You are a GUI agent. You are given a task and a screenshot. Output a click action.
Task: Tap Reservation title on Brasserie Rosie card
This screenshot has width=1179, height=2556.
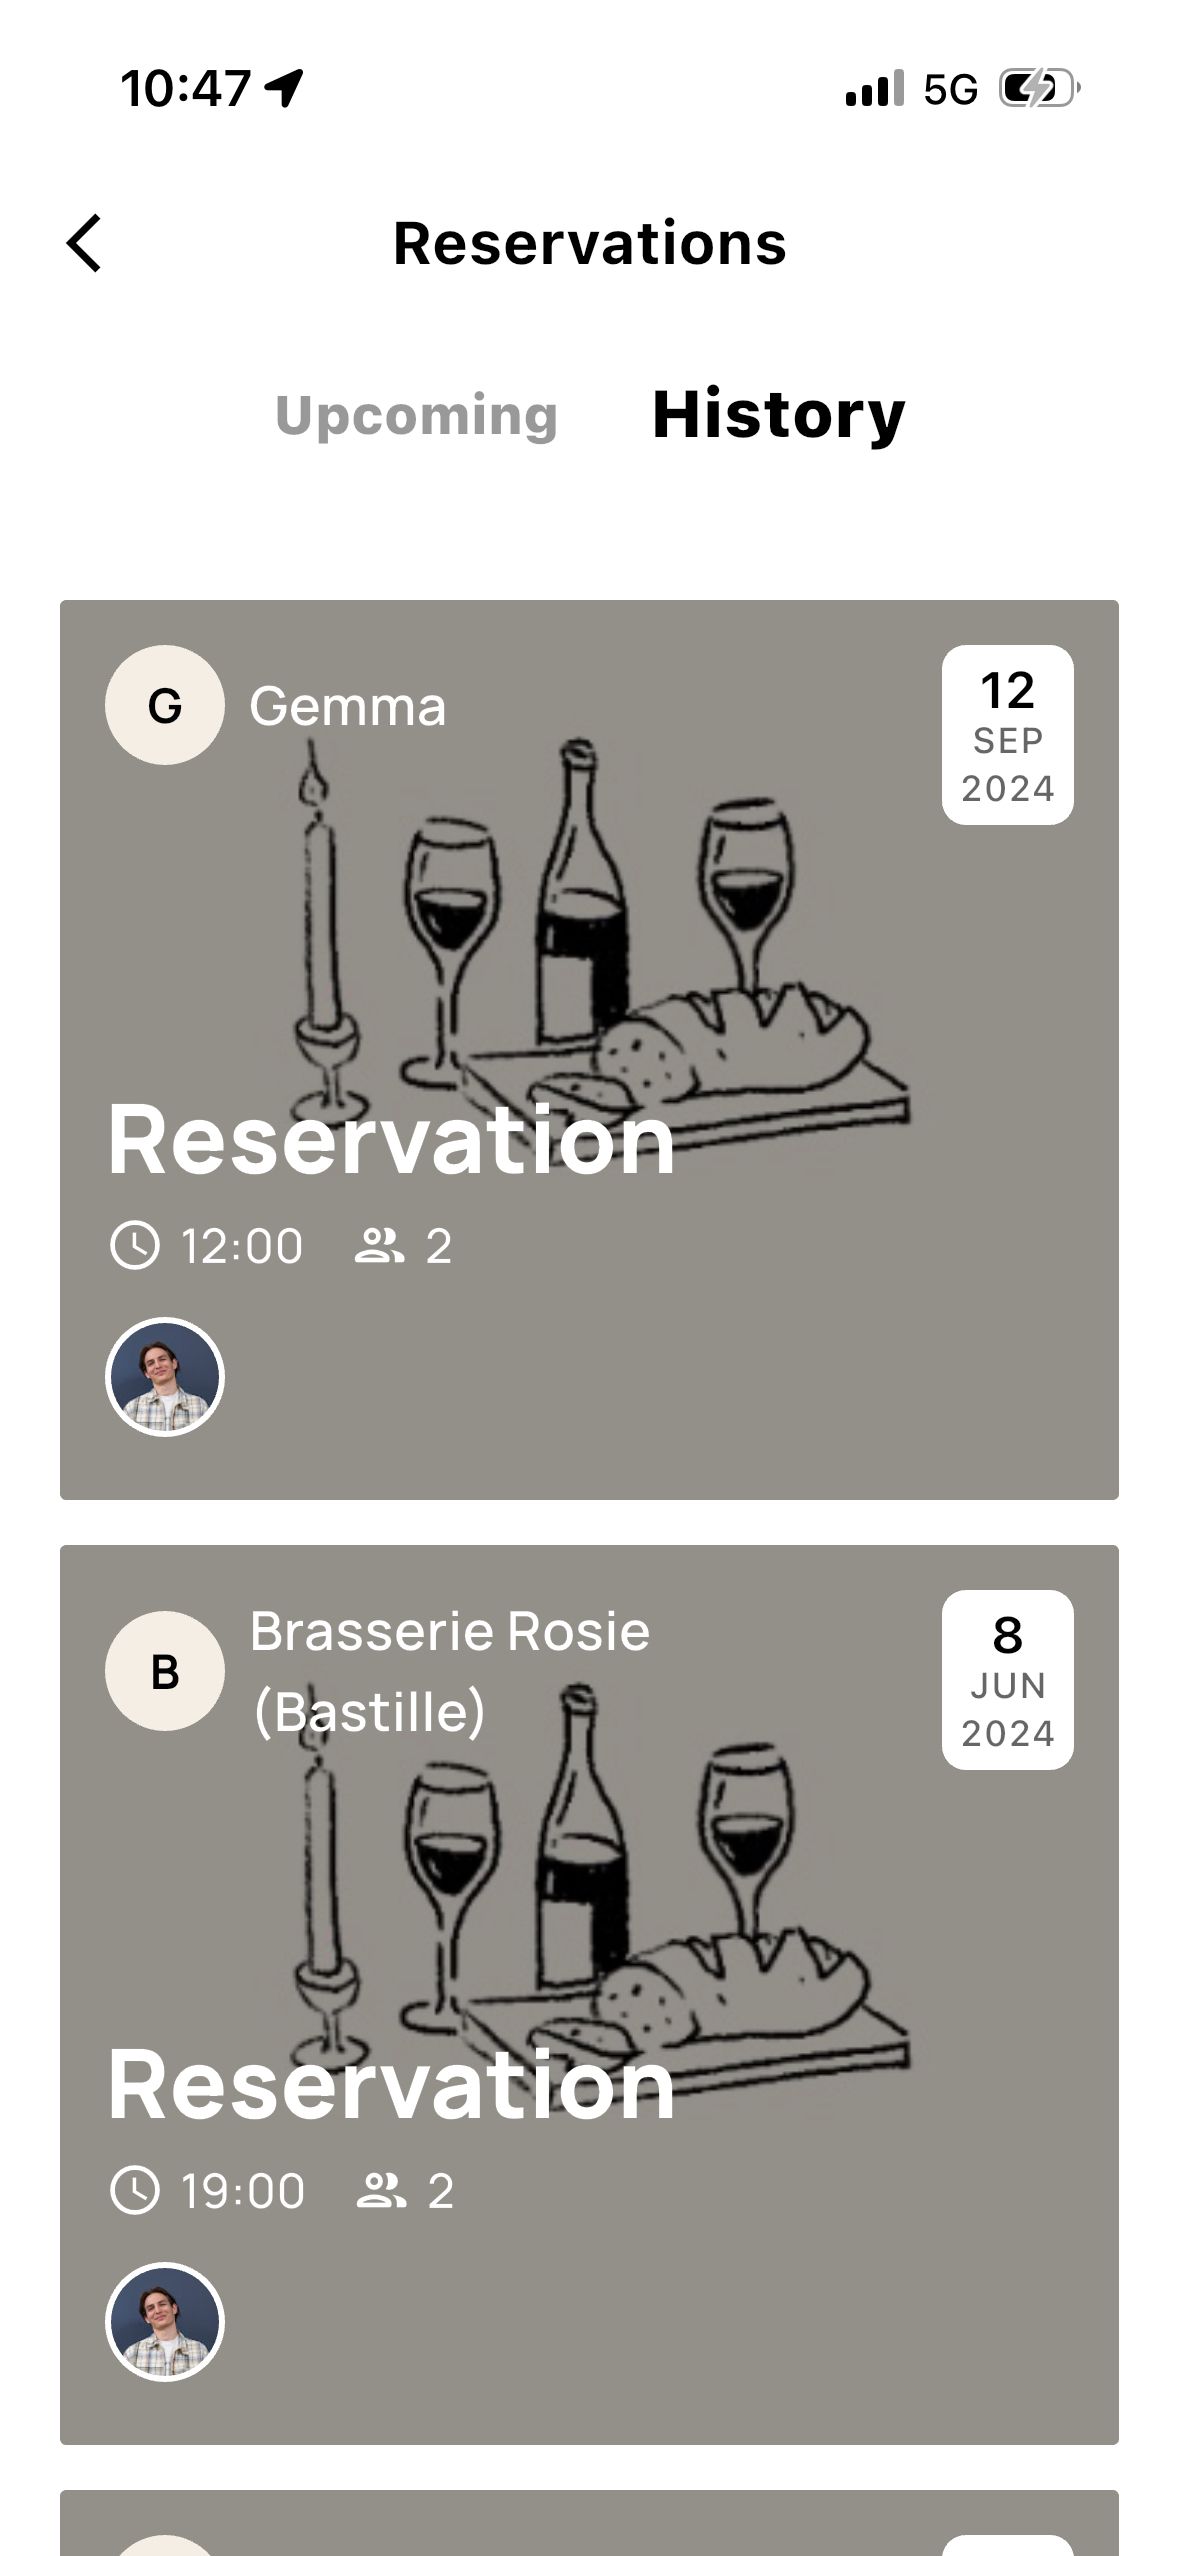click(x=391, y=2085)
